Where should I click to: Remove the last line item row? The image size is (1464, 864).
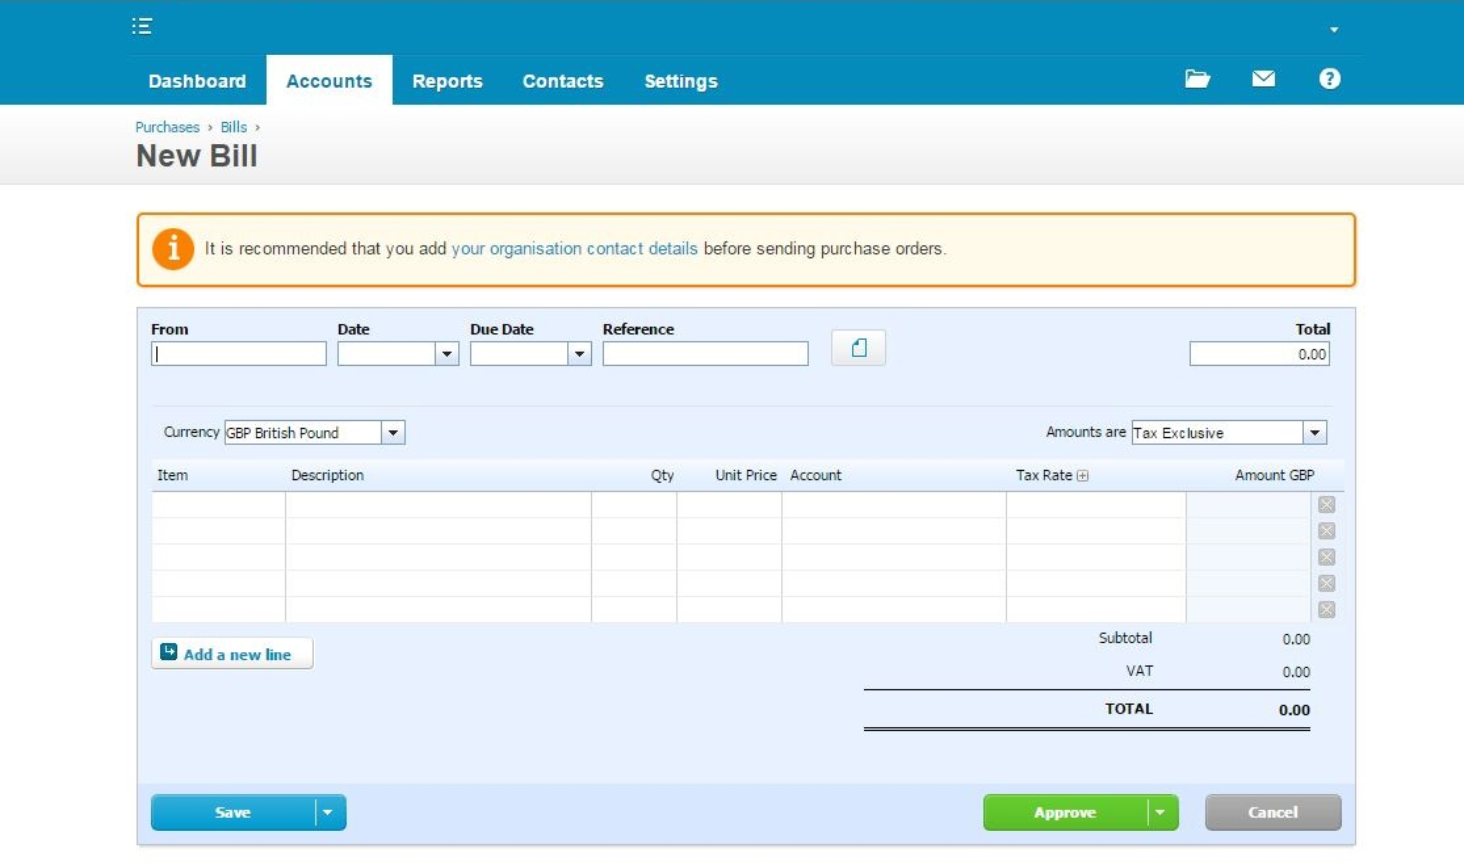(1326, 610)
